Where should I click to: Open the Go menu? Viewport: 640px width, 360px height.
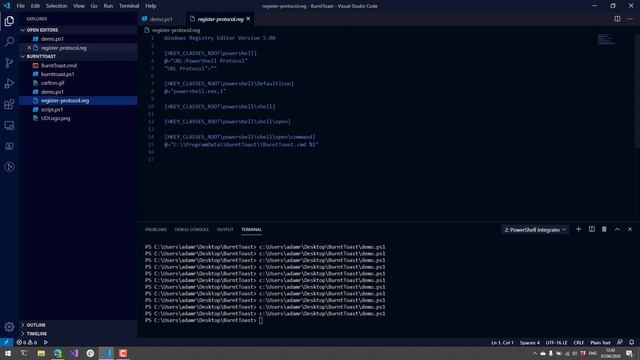(94, 6)
